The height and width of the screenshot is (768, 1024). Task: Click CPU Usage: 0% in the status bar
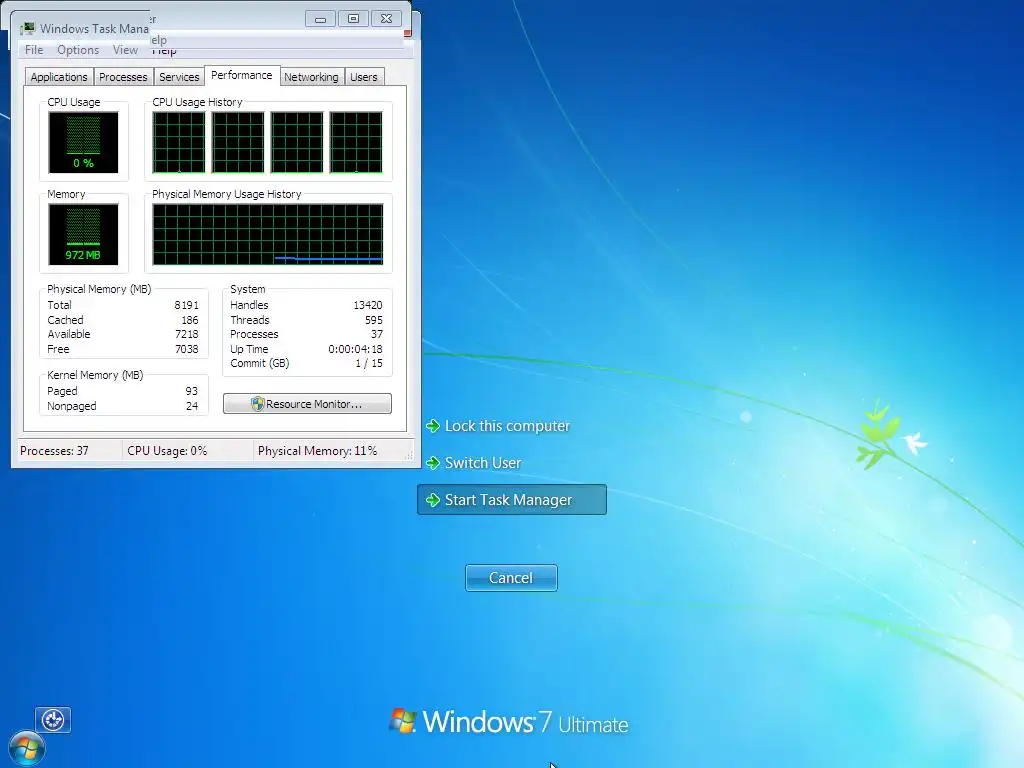[167, 451]
